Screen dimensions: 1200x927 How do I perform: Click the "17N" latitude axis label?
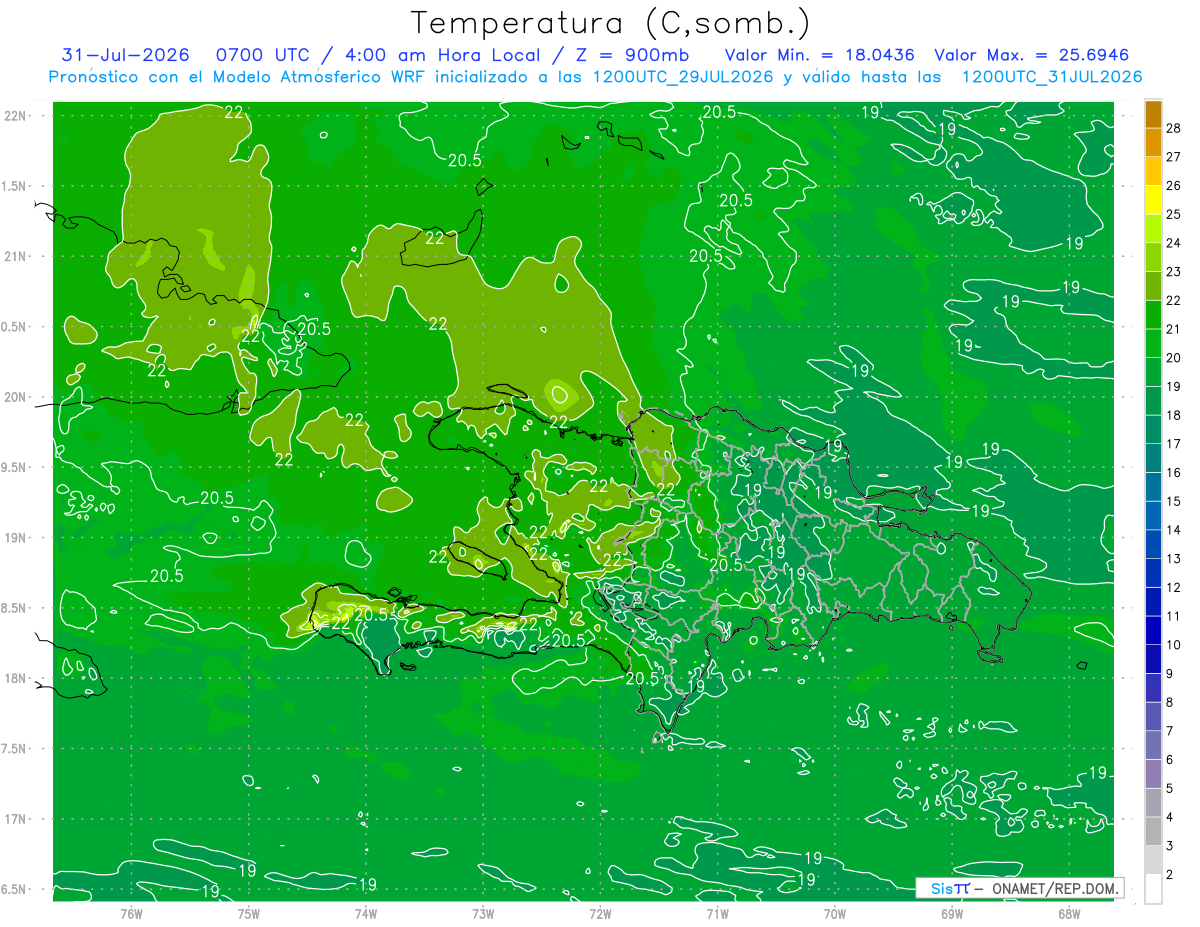click(x=17, y=820)
